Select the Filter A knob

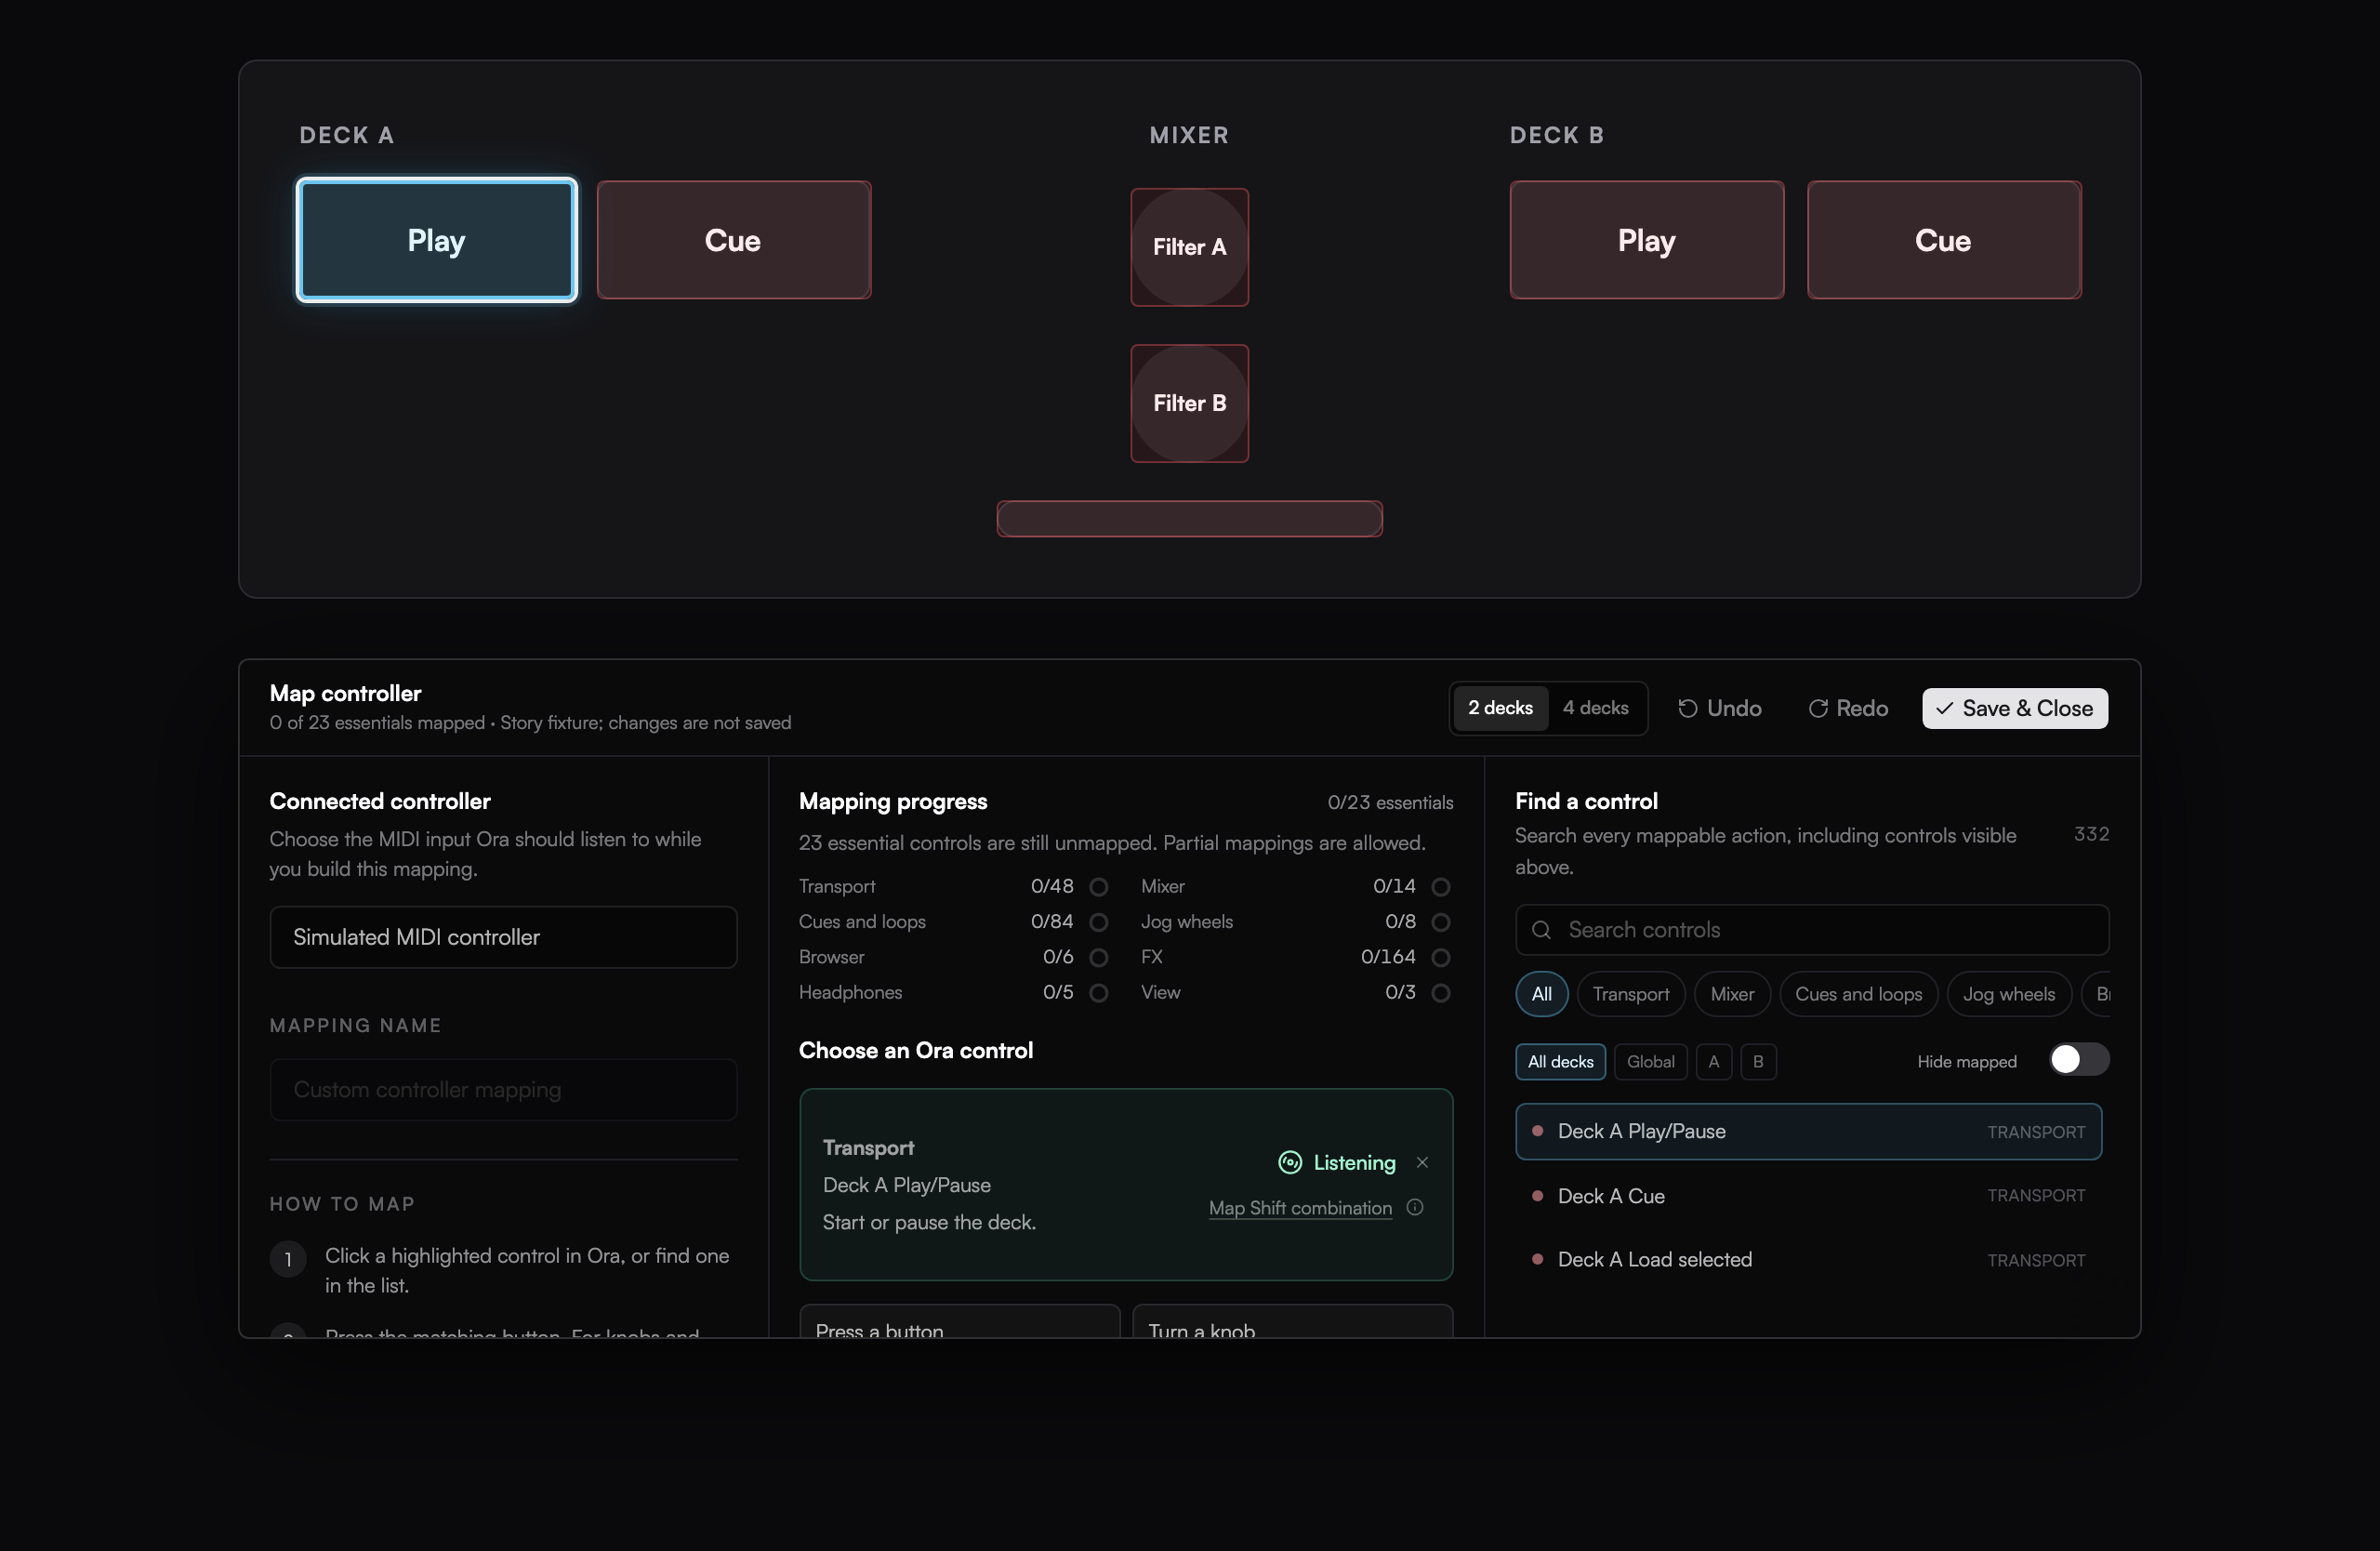1189,247
